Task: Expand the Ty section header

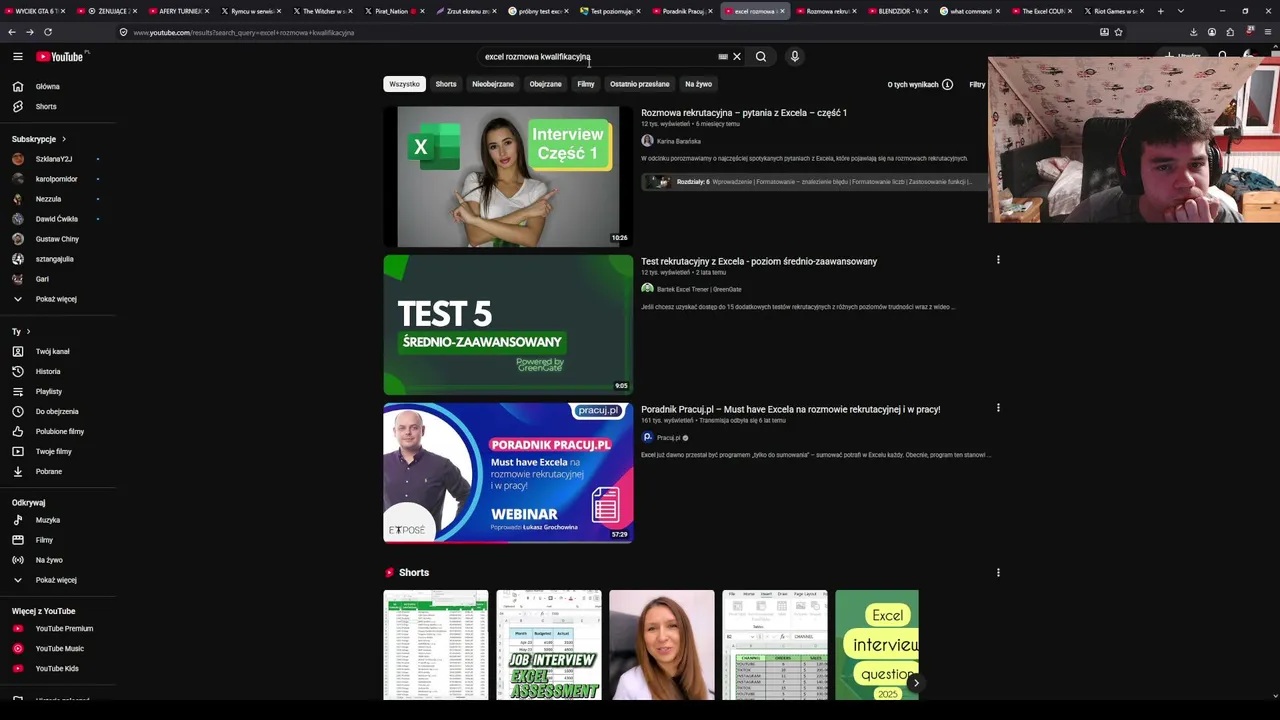Action: point(21,332)
